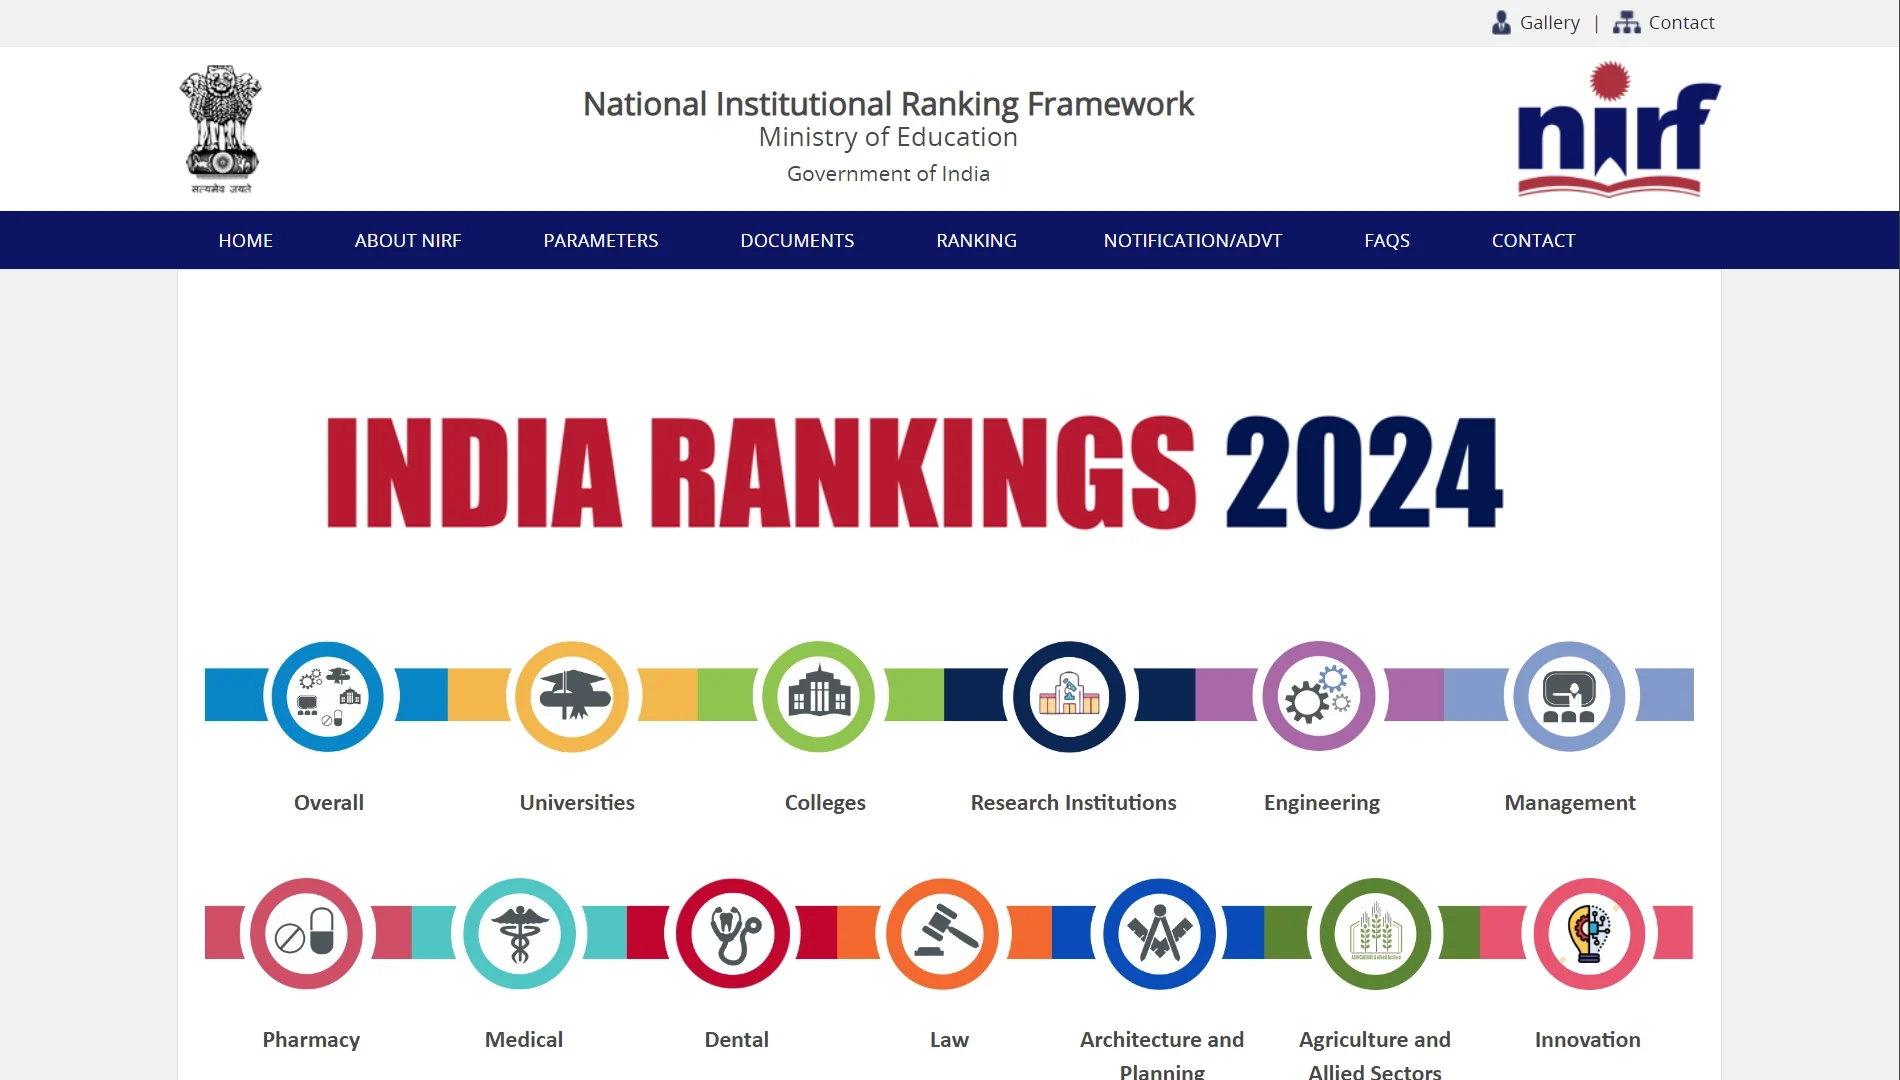This screenshot has width=1900, height=1080.
Task: Select the Innovation lightbulb icon
Action: (x=1589, y=934)
